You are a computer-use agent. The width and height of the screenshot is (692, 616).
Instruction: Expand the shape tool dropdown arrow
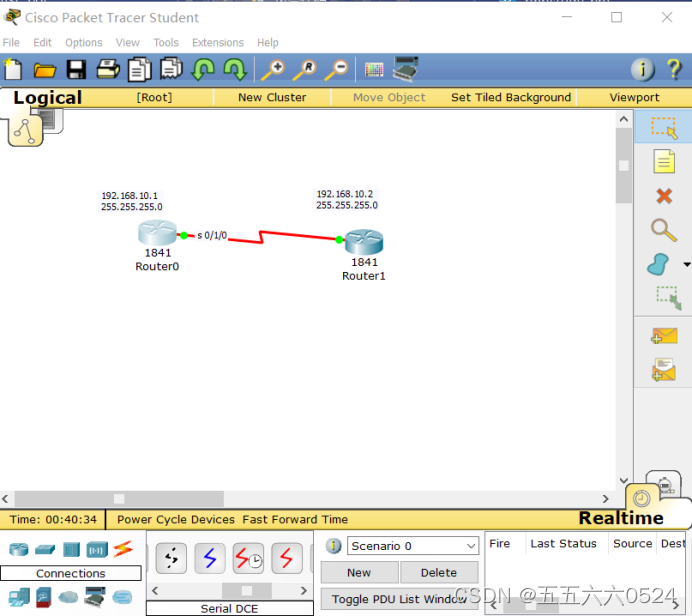(x=687, y=264)
